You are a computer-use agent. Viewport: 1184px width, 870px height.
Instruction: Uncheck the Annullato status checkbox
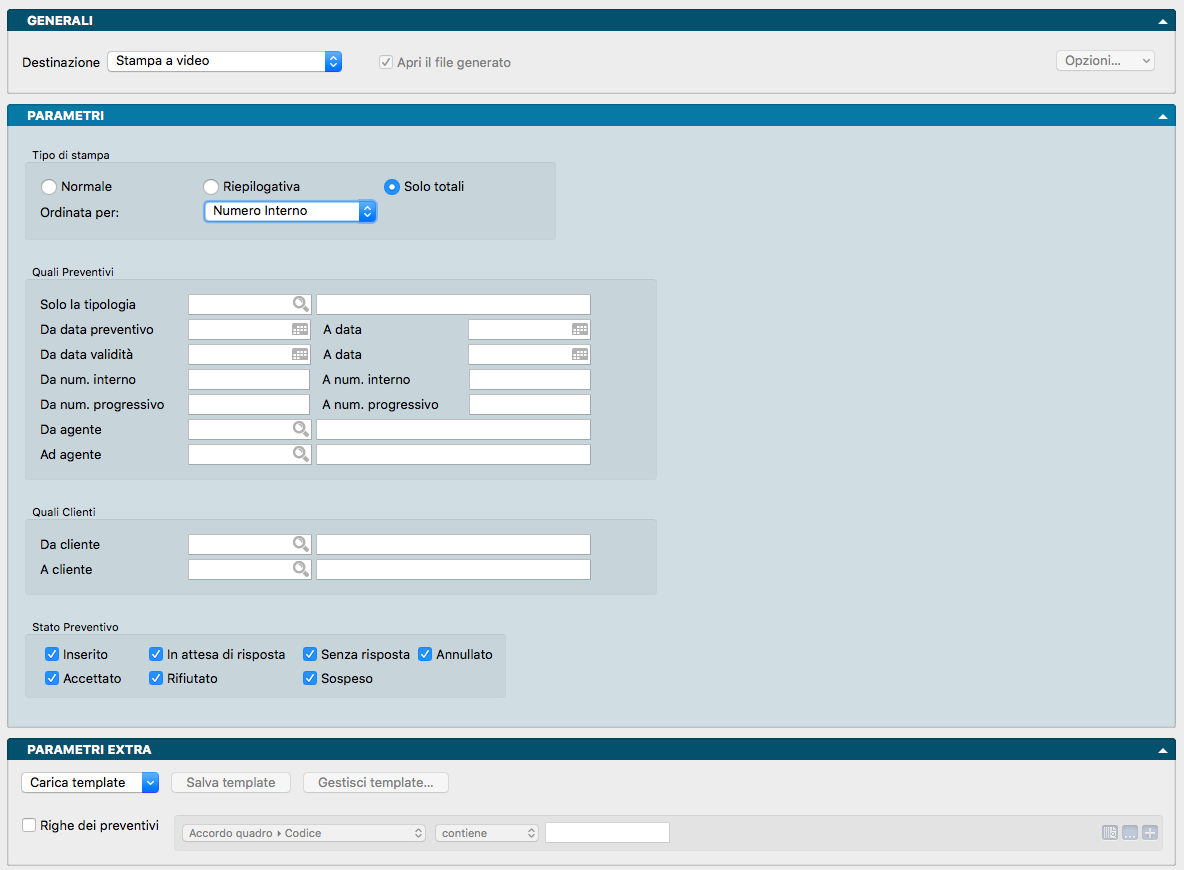pos(426,655)
